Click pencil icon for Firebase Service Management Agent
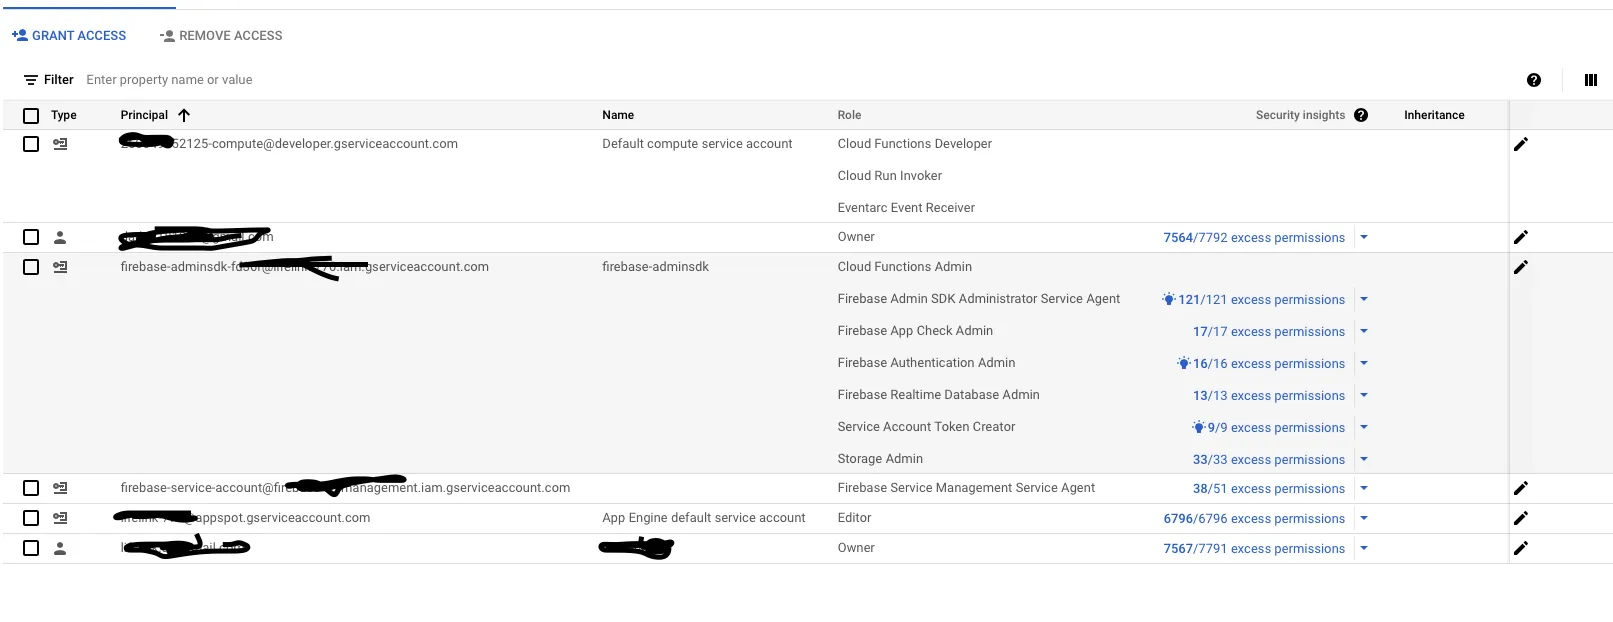Viewport: 1613px width, 622px height. (x=1520, y=488)
